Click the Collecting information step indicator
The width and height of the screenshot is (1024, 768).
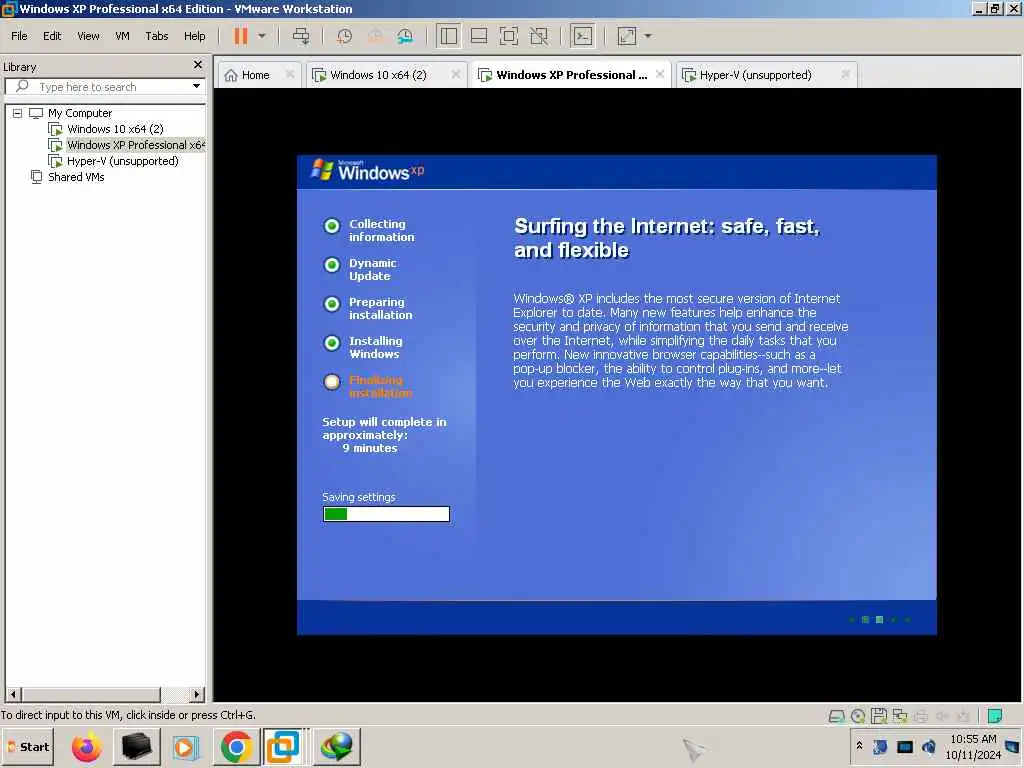pyautogui.click(x=332, y=226)
